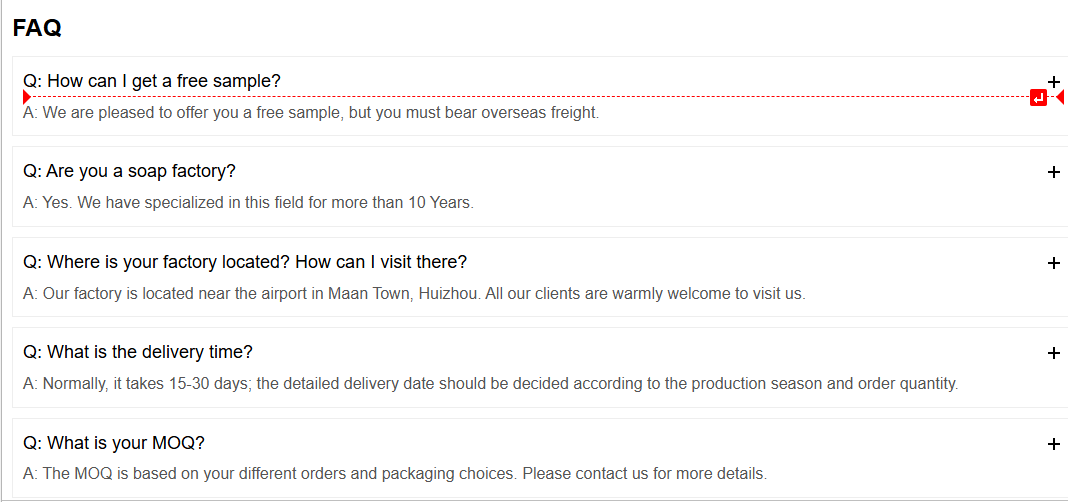This screenshot has width=1068, height=502.
Task: Click the answer mentioning 10 Years
Action: coord(249,202)
